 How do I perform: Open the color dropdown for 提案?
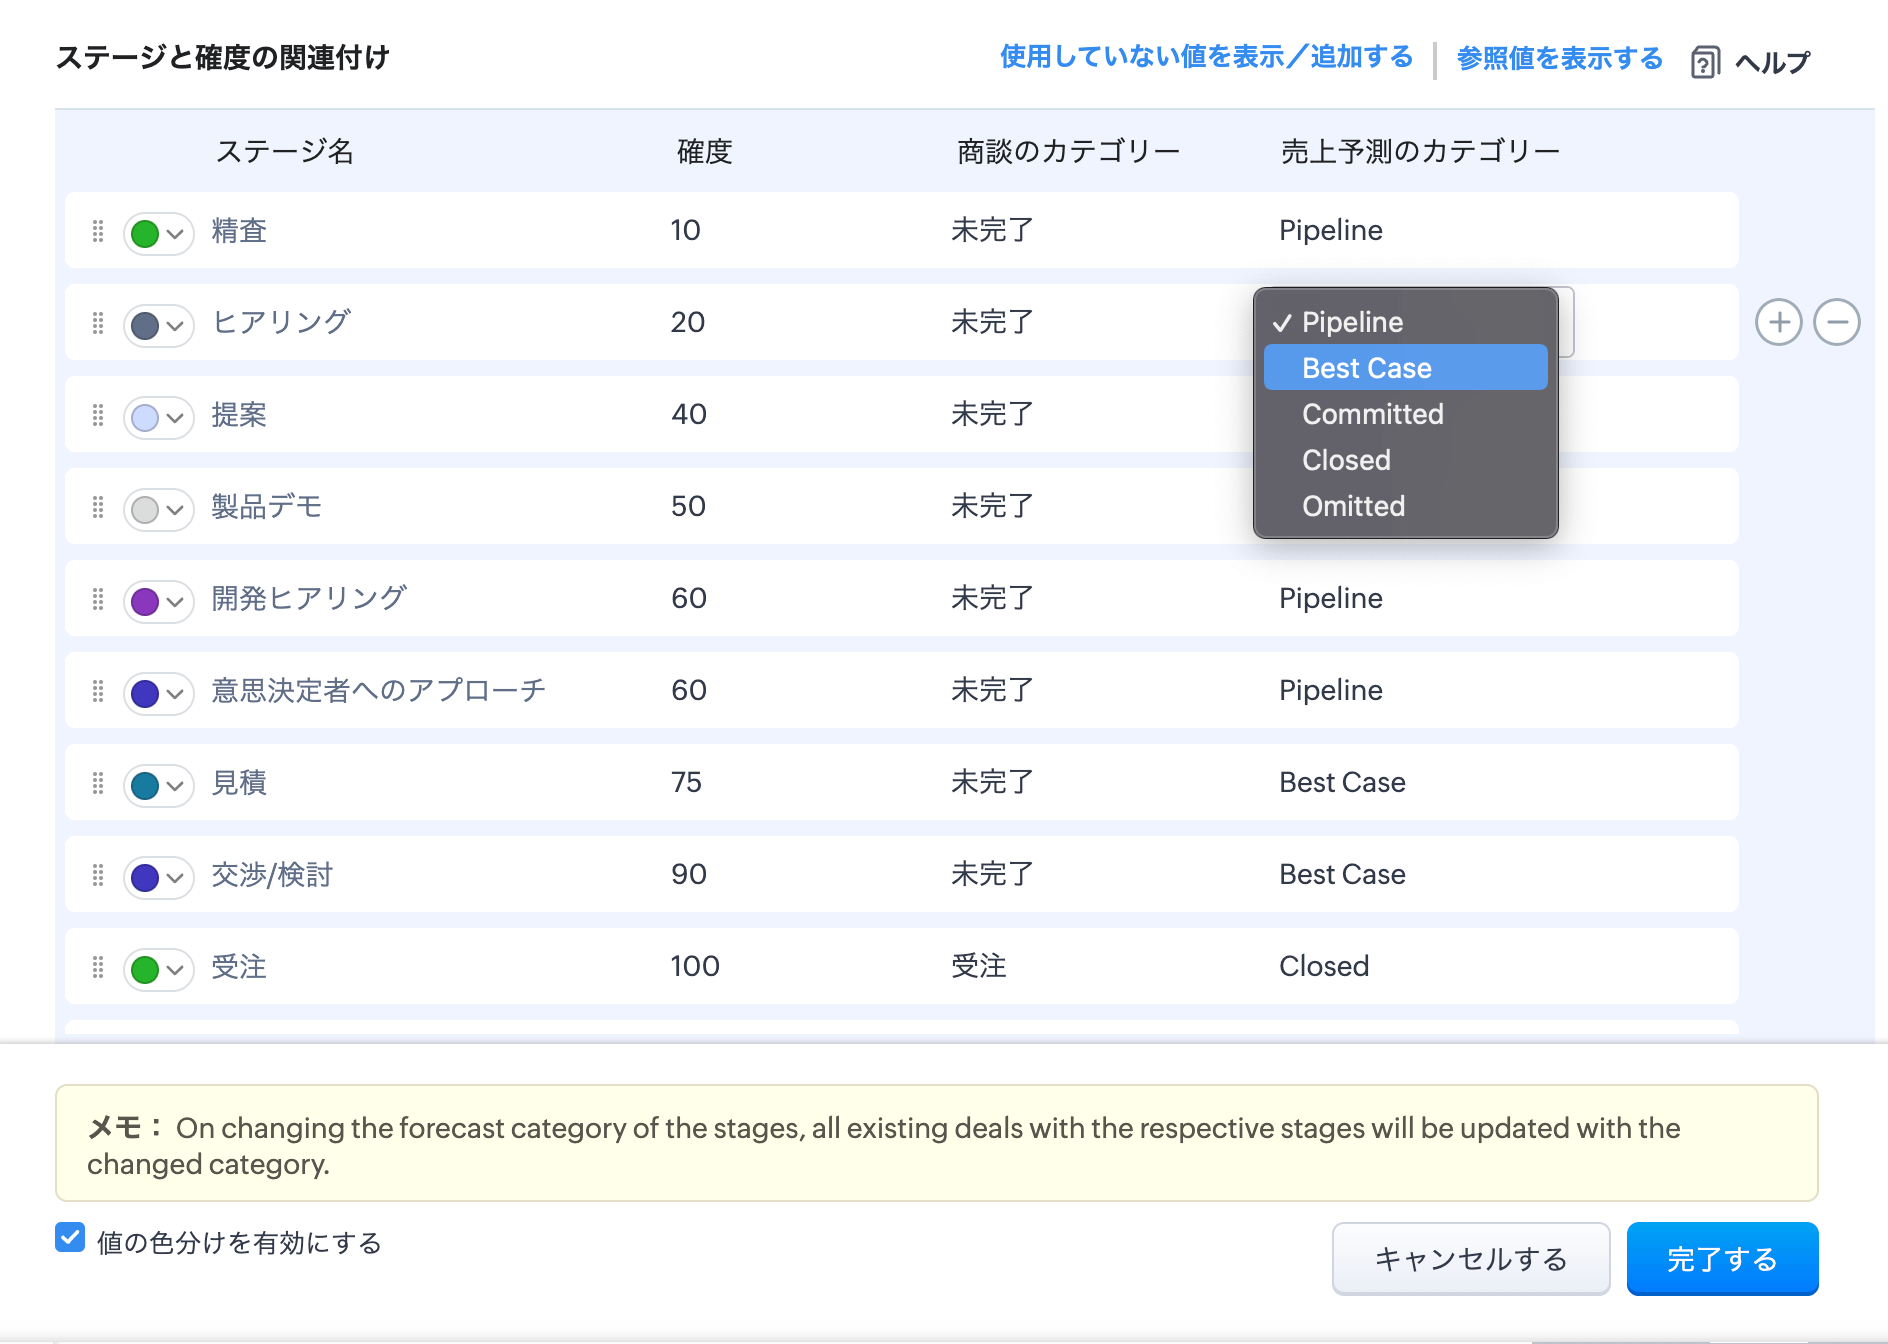(x=158, y=417)
